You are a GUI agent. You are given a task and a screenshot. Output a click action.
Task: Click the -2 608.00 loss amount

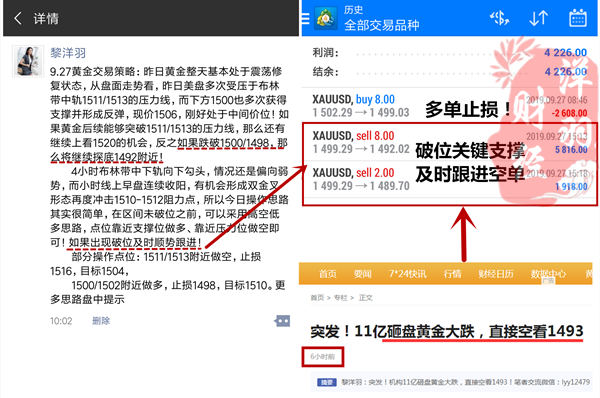click(x=569, y=113)
